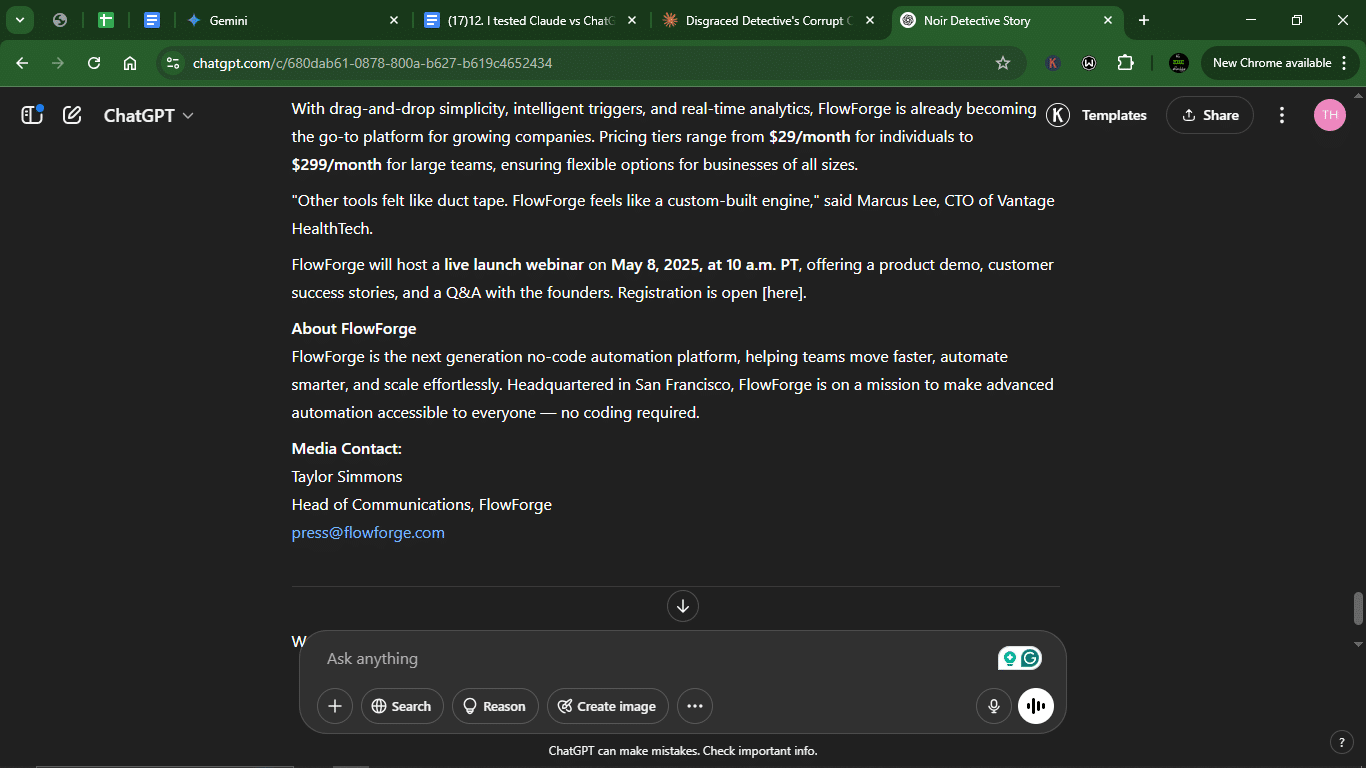Open the conversation options three-dot menu
Viewport: 1366px width, 768px height.
coord(1282,115)
